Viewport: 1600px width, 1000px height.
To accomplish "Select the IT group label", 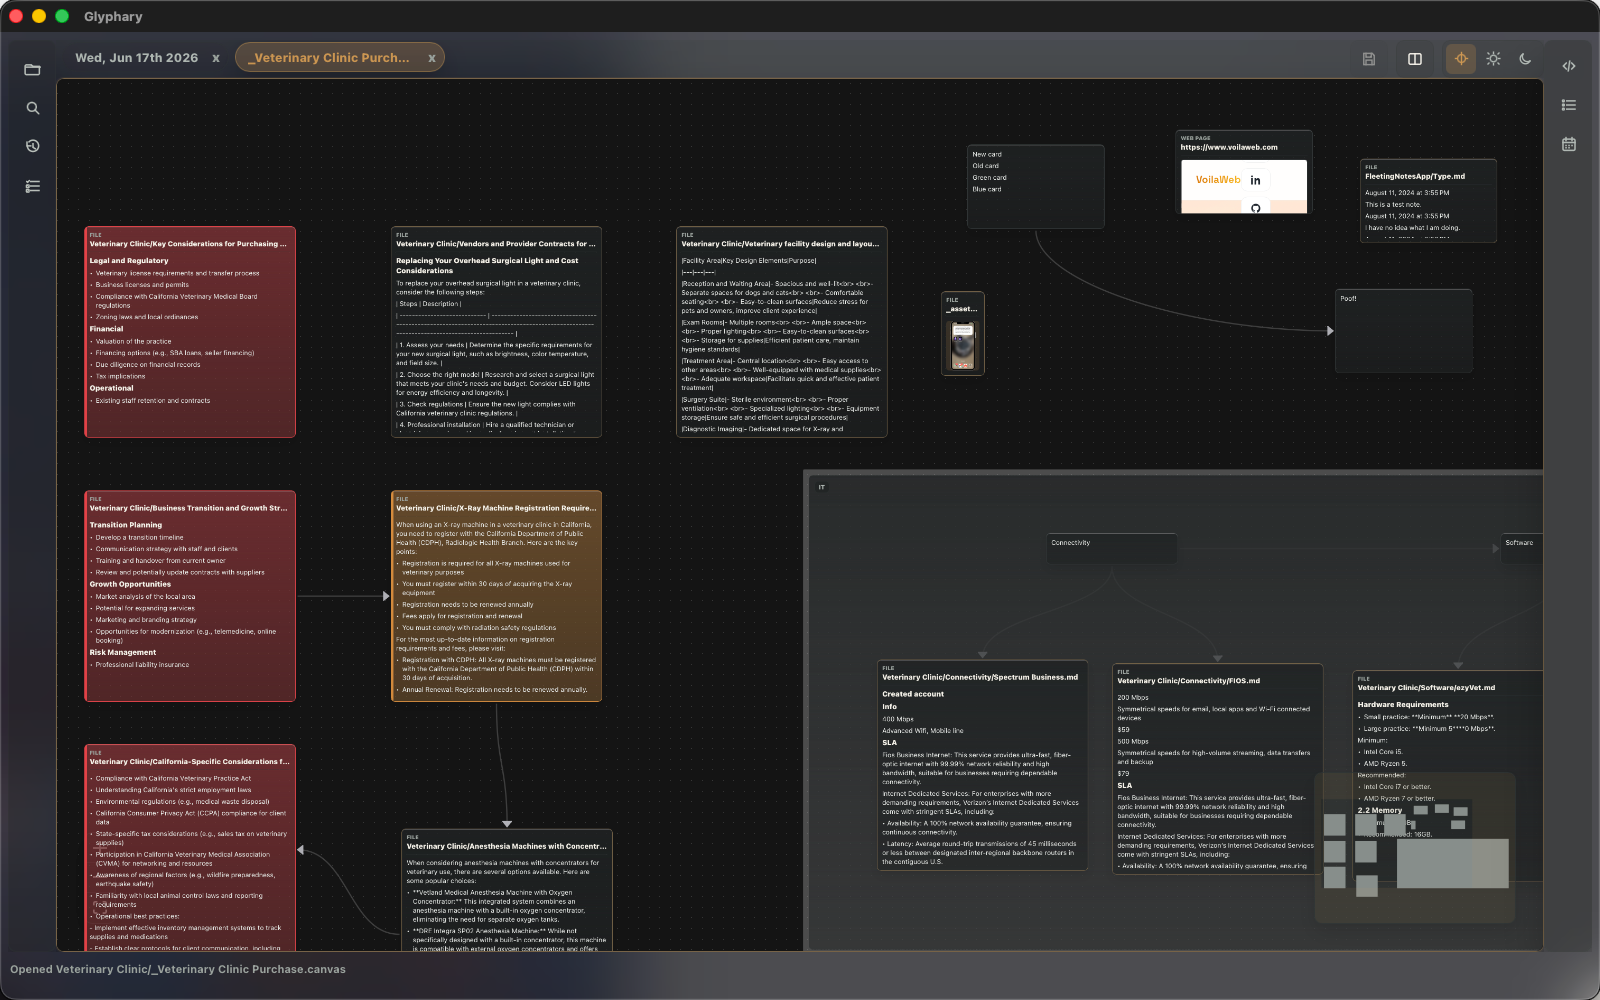I will pyautogui.click(x=822, y=487).
